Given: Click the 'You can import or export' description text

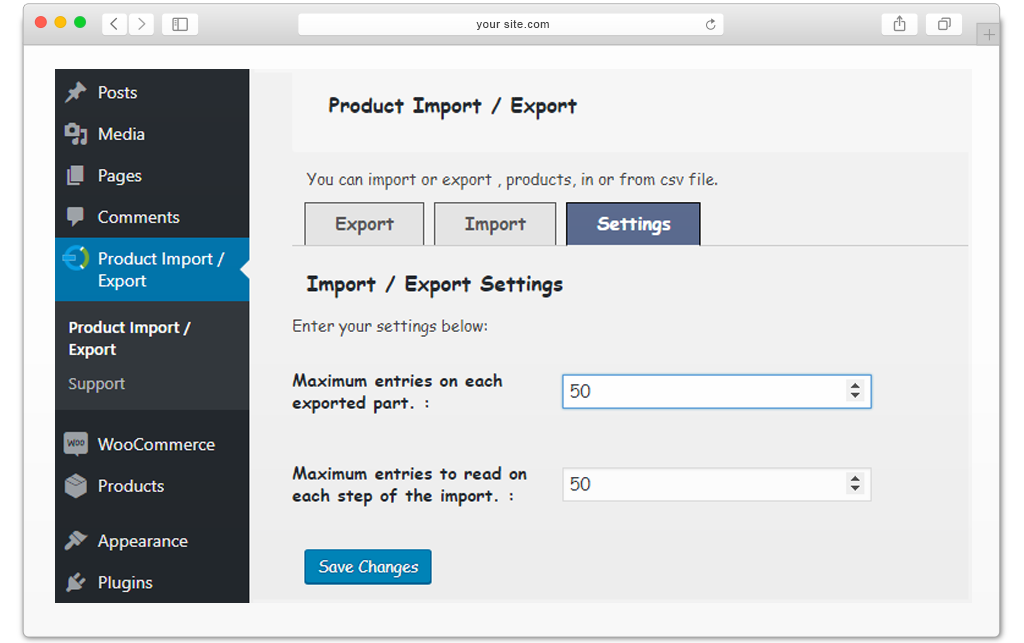Looking at the screenshot, I should coord(512,180).
